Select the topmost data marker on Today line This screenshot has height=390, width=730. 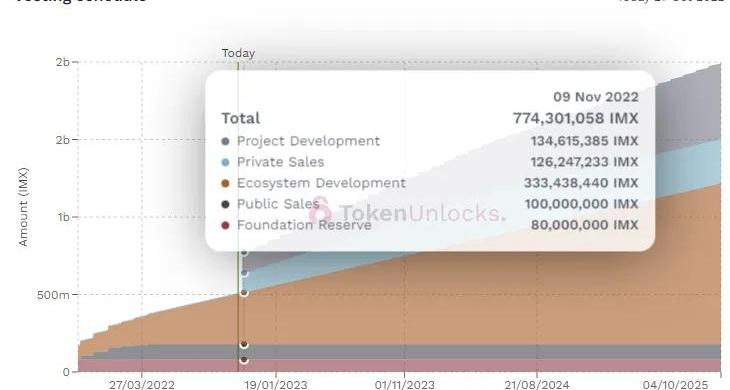[243, 252]
